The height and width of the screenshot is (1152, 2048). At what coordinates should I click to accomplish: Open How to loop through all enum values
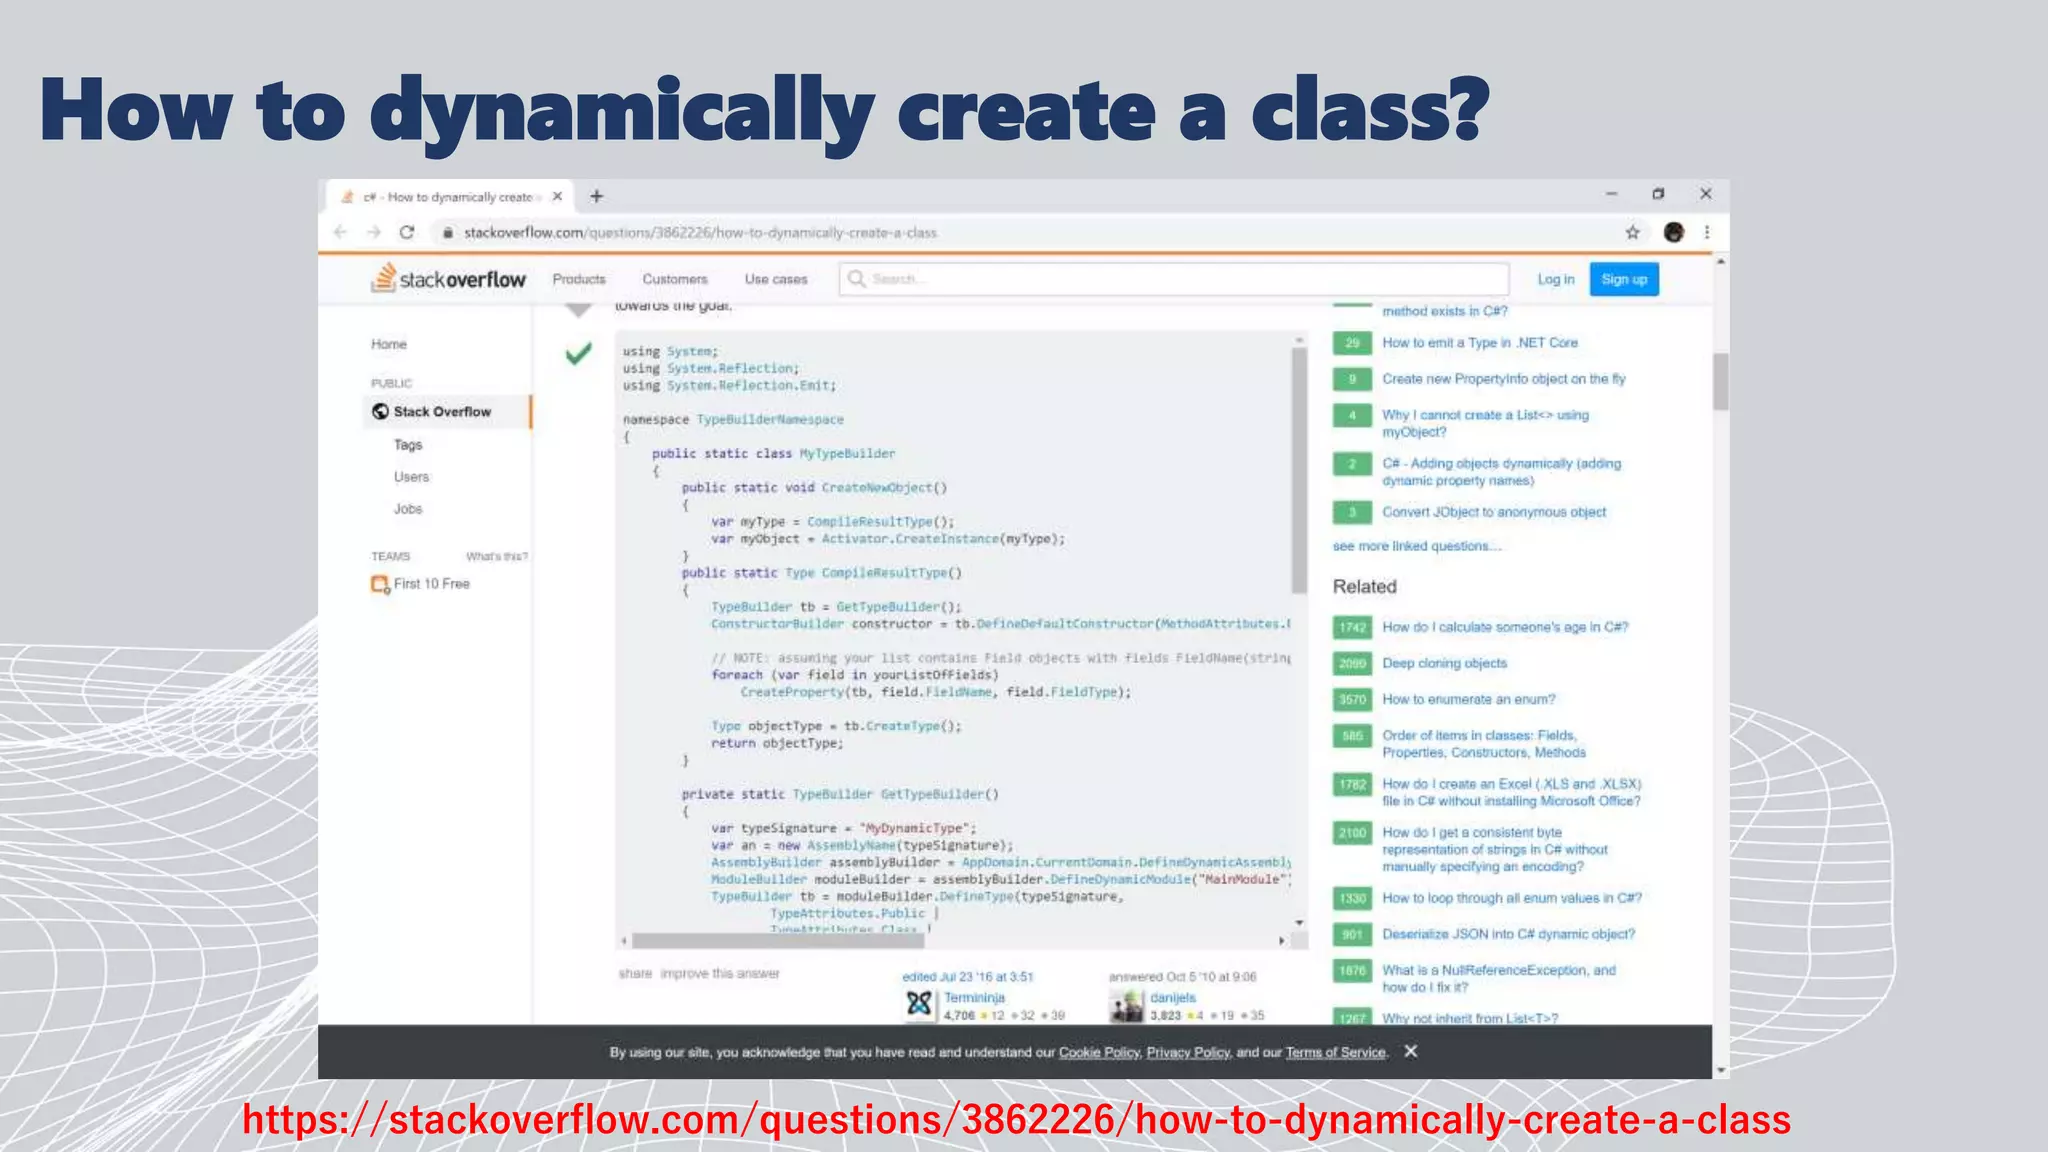pyautogui.click(x=1512, y=898)
